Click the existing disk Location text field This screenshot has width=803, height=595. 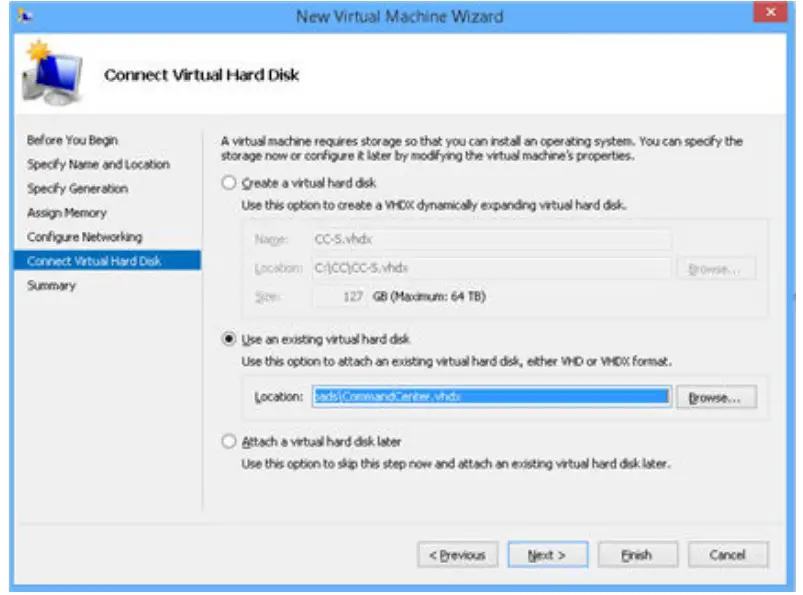pos(489,397)
